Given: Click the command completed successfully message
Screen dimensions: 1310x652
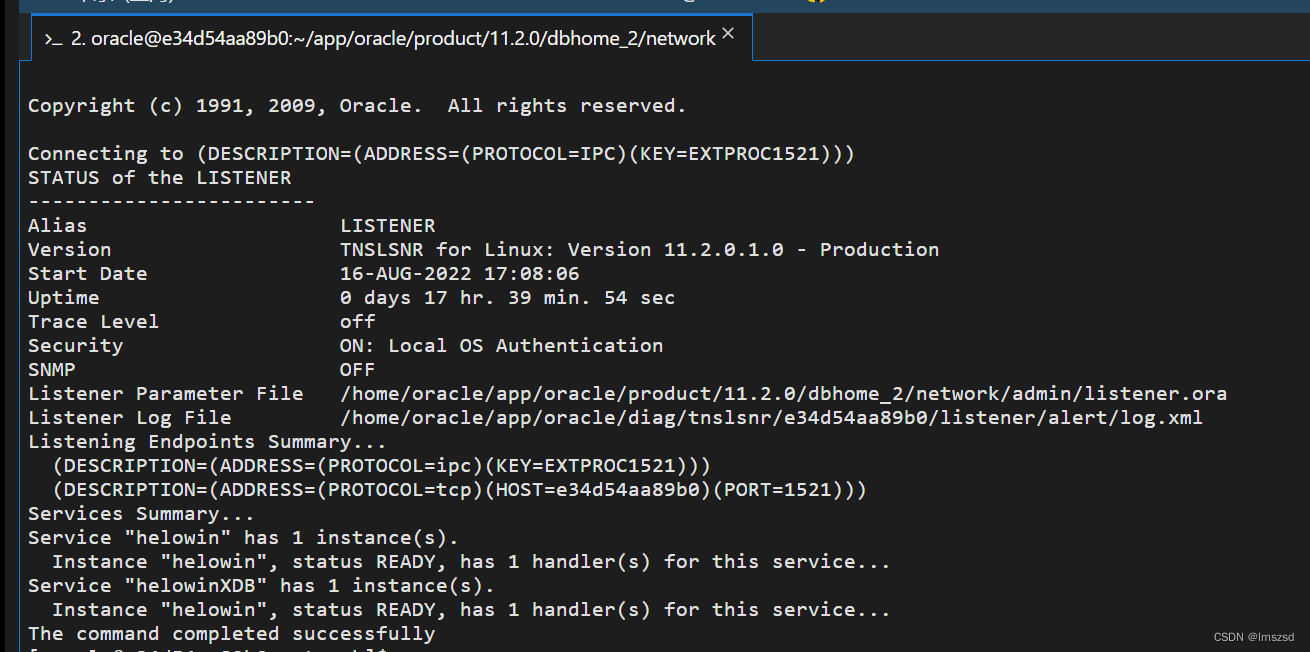Looking at the screenshot, I should (x=232, y=633).
